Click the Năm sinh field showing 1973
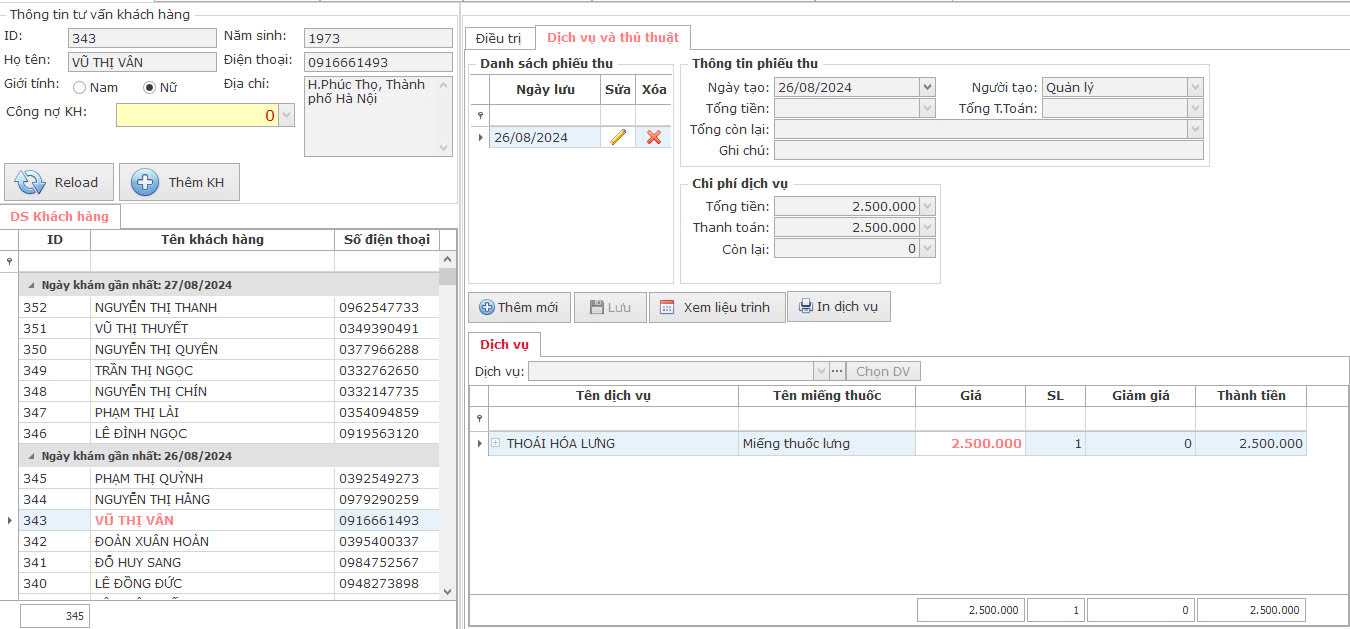Screen dimensions: 1350x629 (378, 38)
